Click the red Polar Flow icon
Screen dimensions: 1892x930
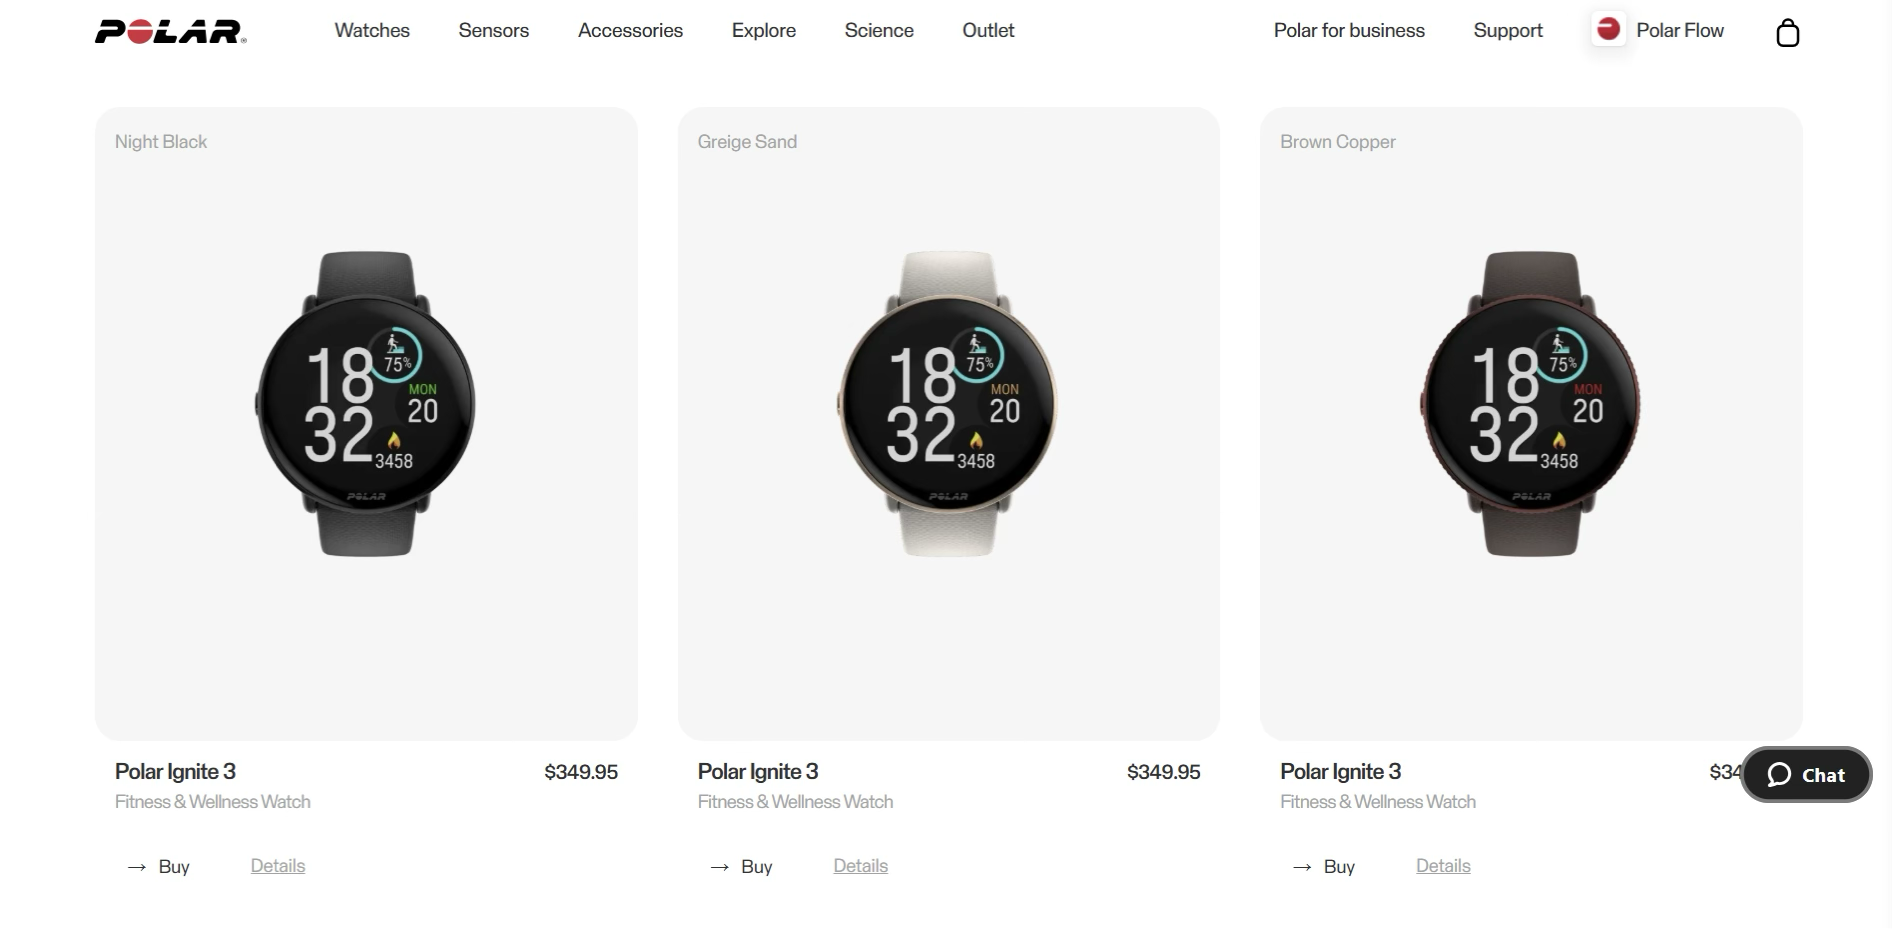(1608, 29)
